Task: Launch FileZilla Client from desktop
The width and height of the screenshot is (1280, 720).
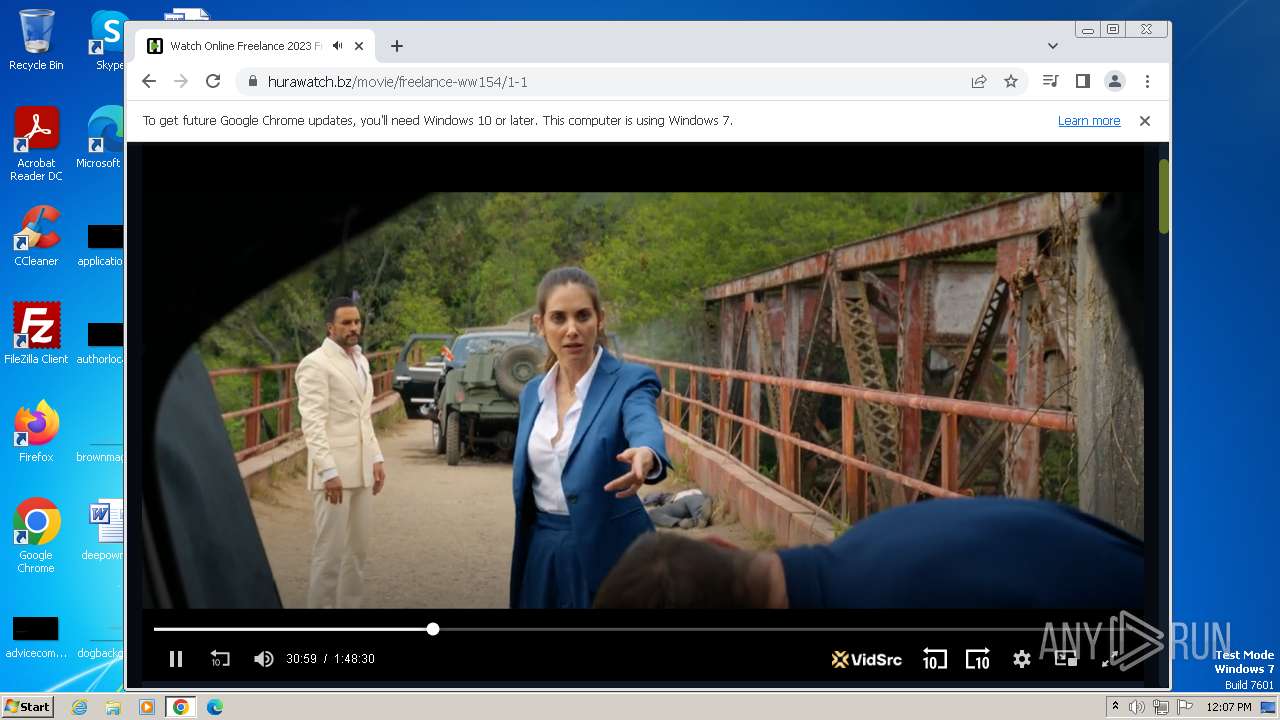Action: (36, 333)
